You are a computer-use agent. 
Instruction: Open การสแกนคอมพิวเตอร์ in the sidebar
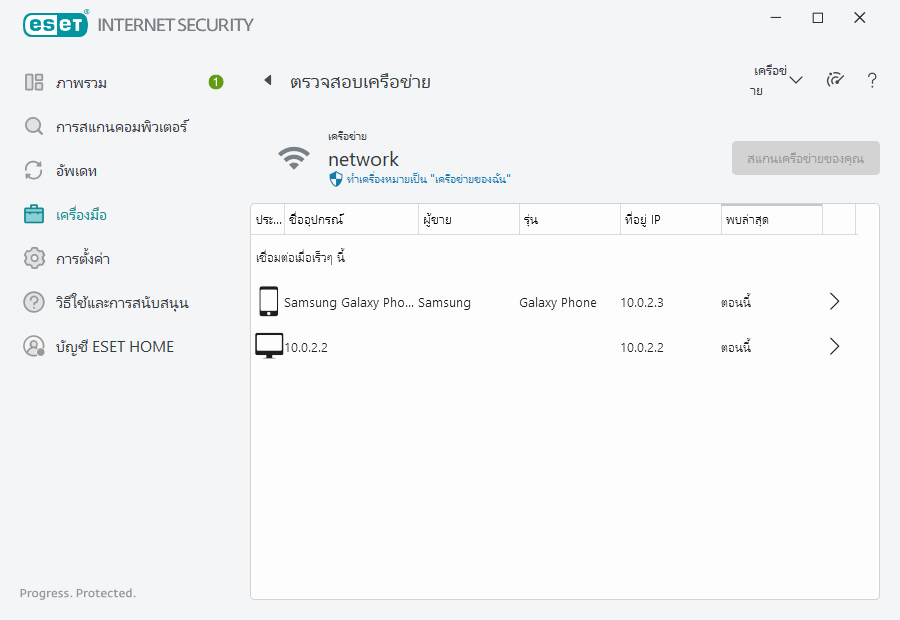pyautogui.click(x=121, y=127)
